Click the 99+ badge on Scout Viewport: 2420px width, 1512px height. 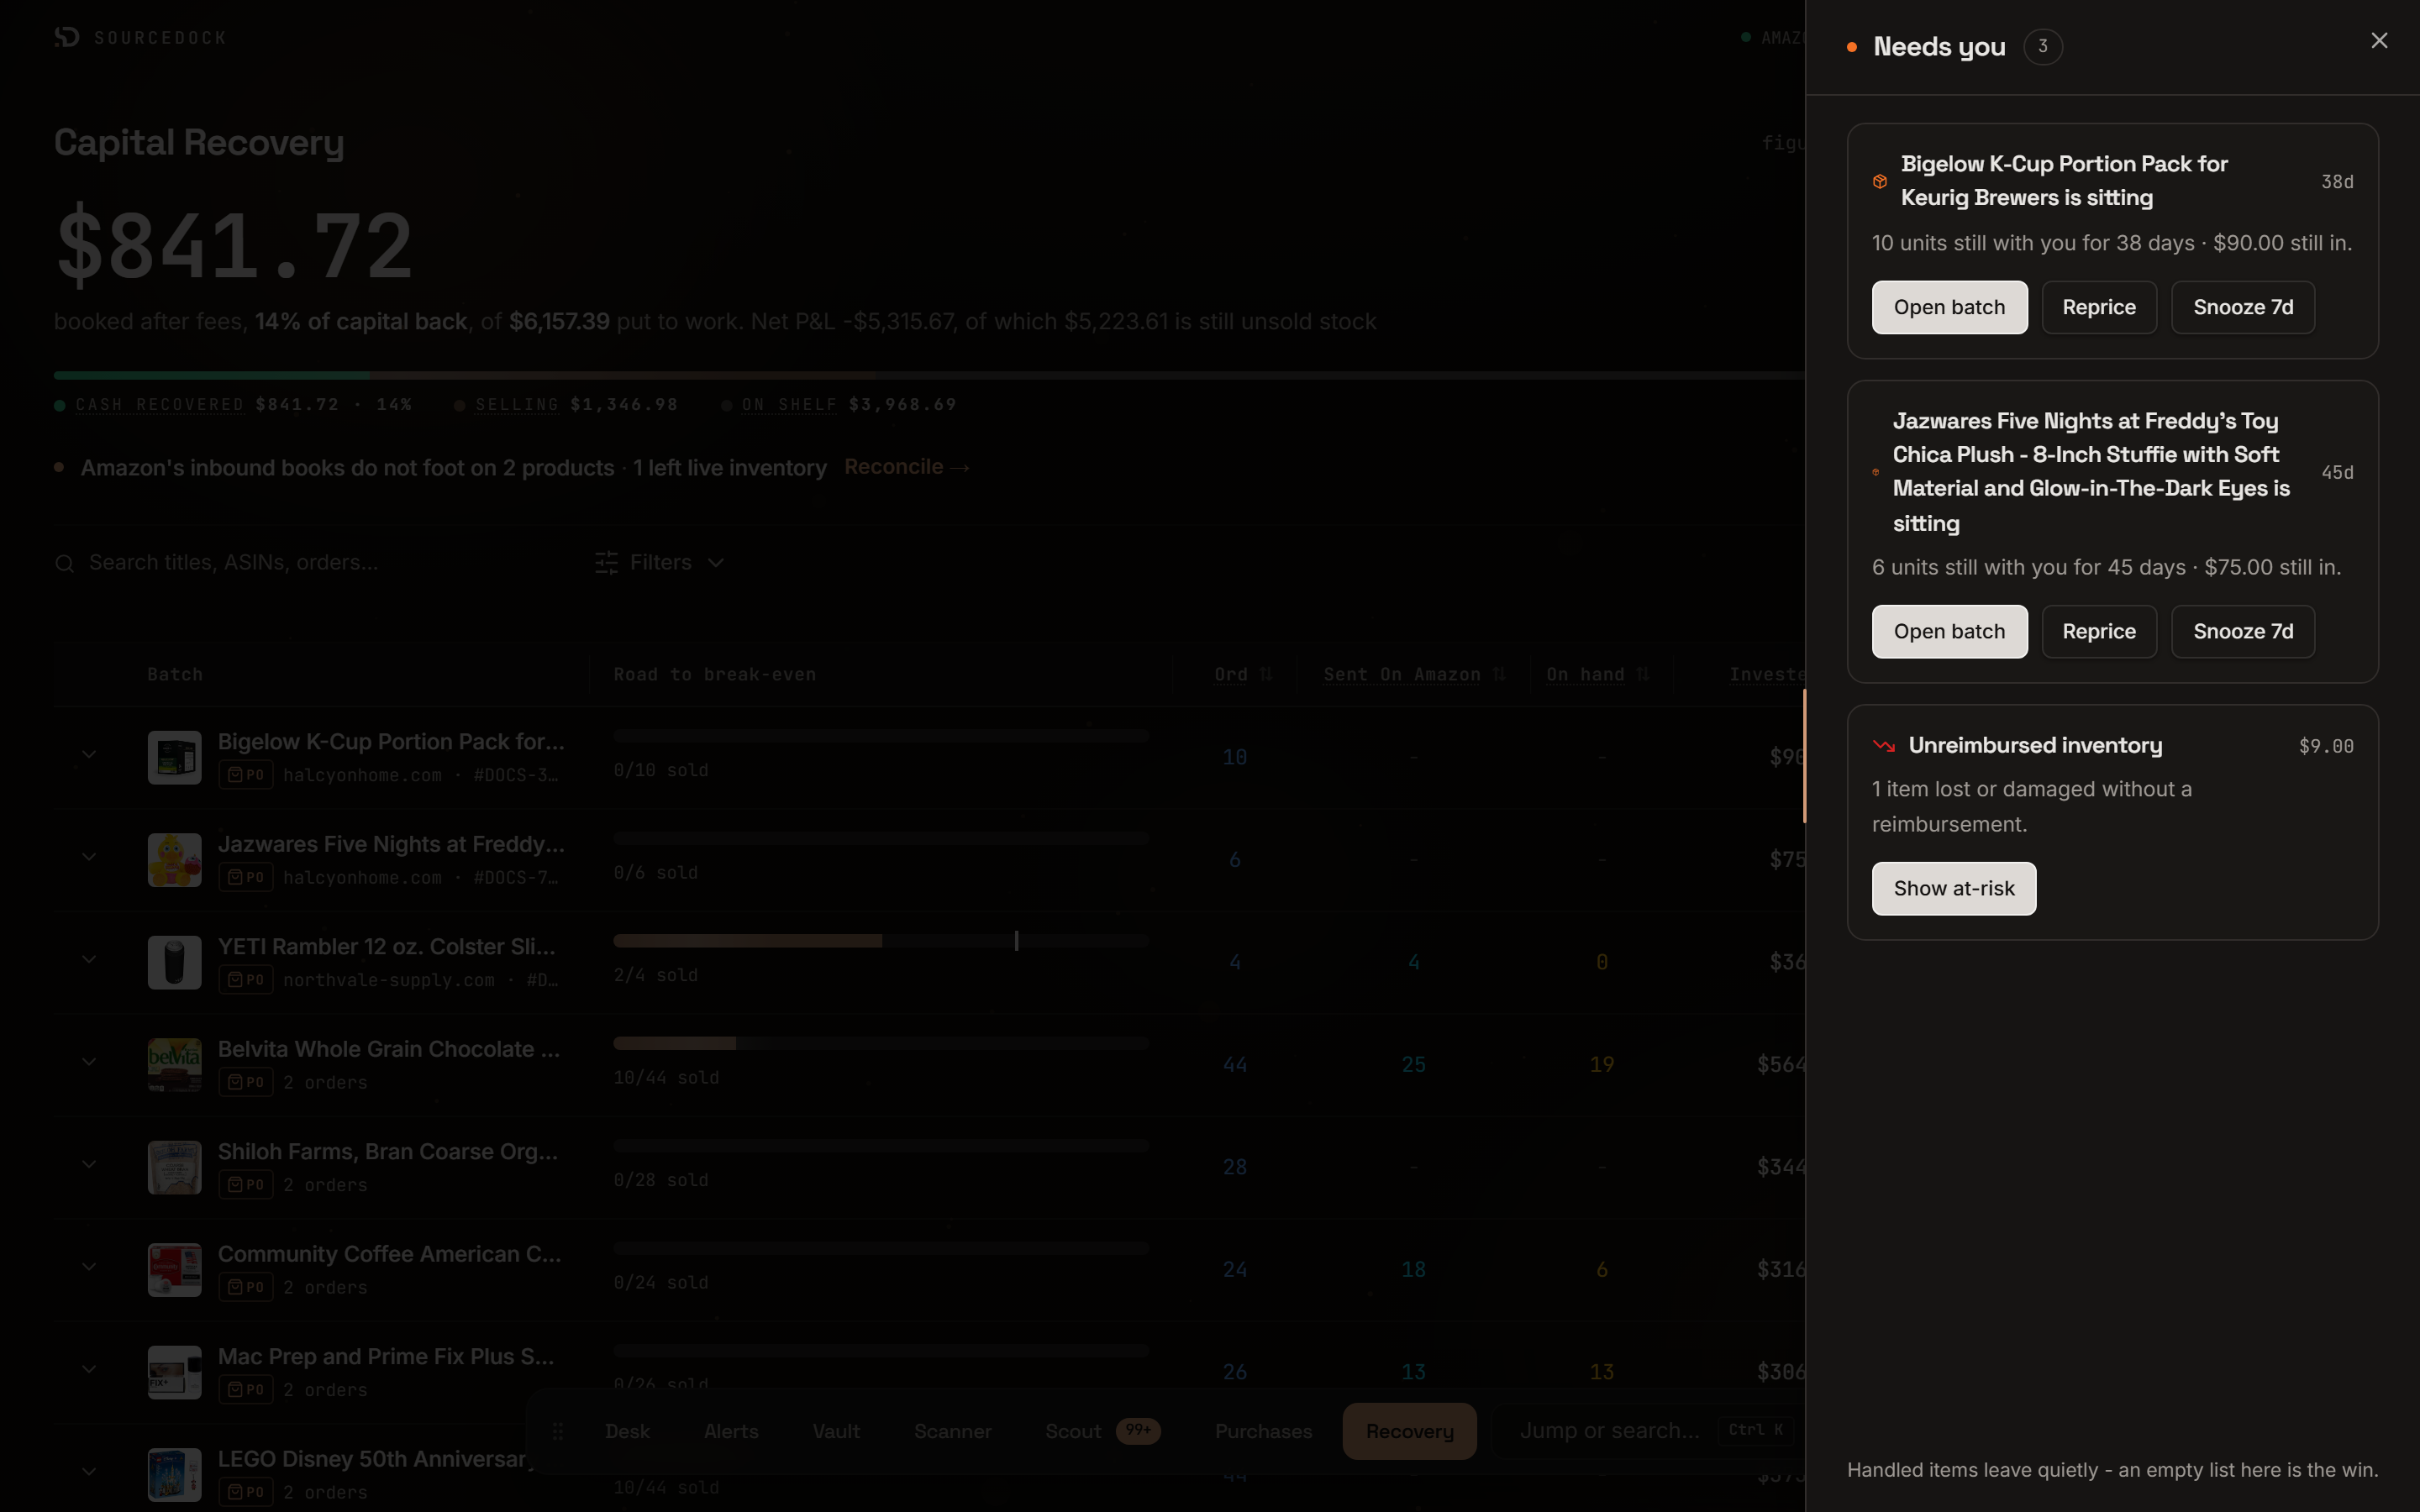click(1138, 1430)
